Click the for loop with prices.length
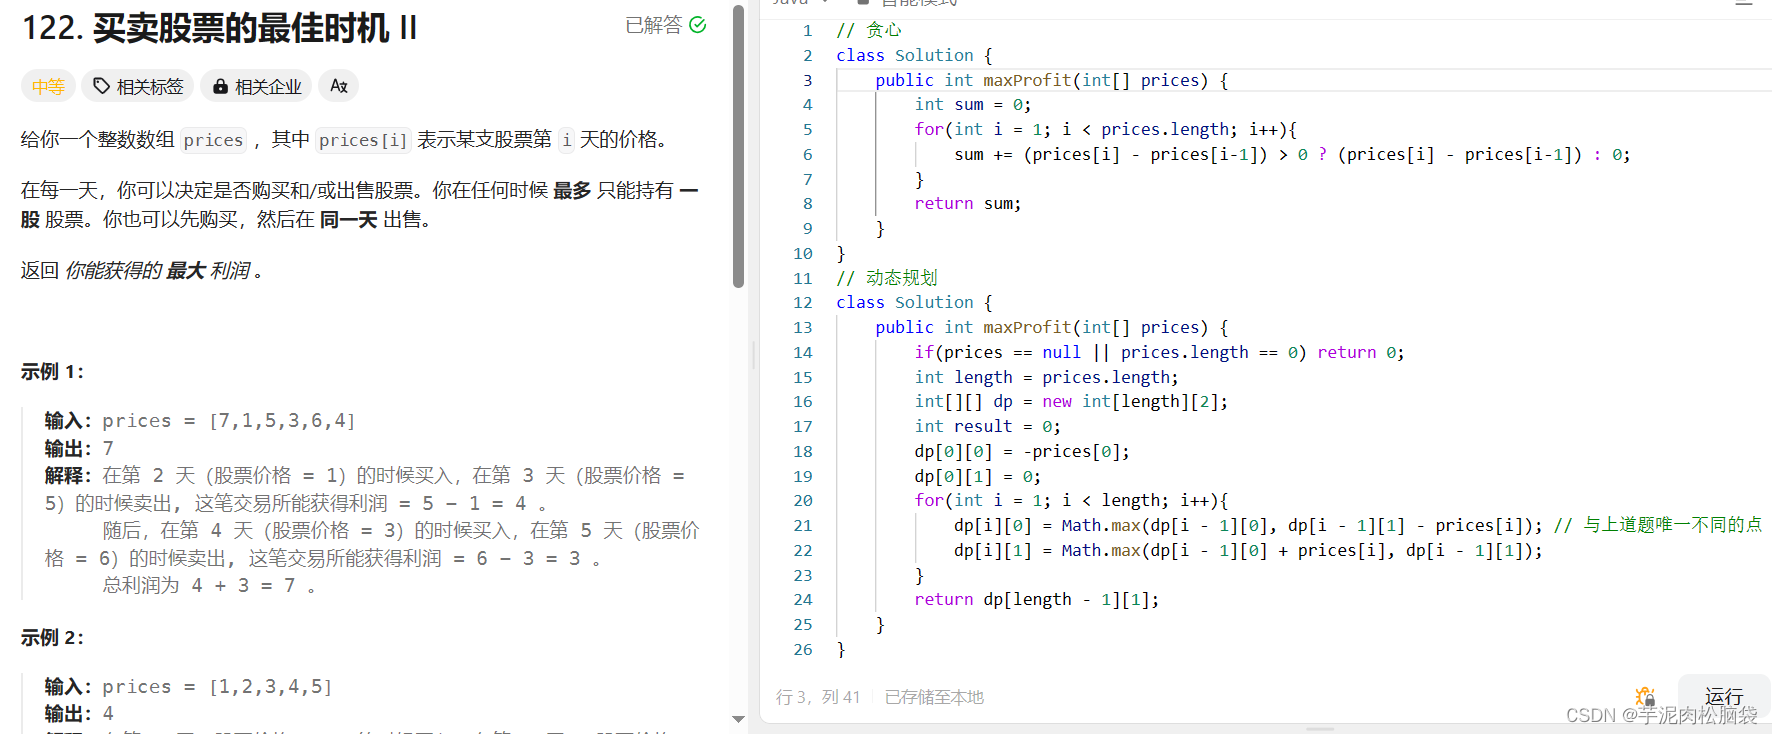 pyautogui.click(x=1105, y=130)
